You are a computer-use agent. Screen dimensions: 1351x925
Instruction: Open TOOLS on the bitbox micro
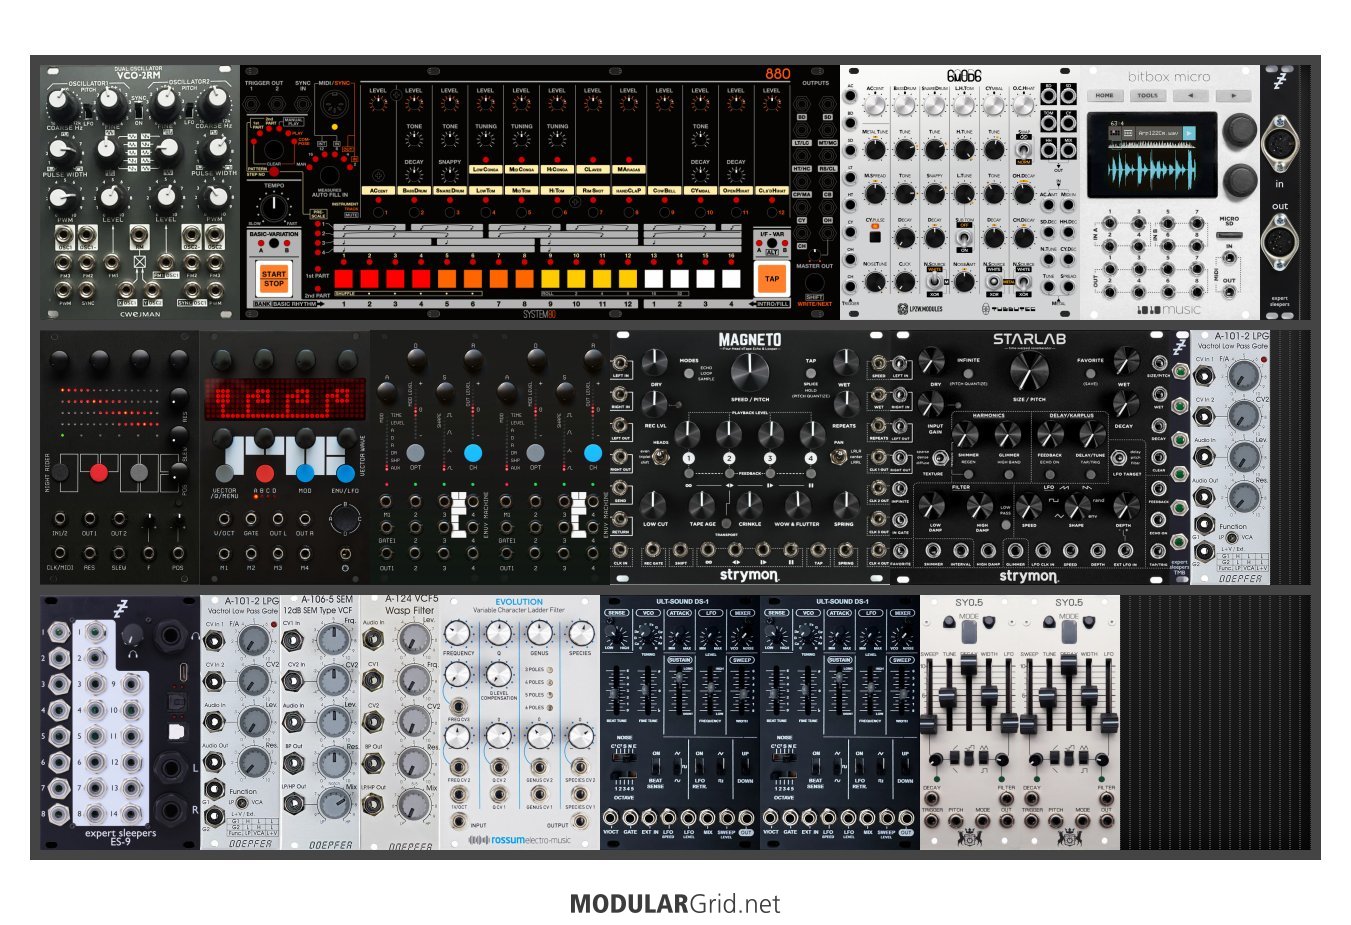[1147, 96]
